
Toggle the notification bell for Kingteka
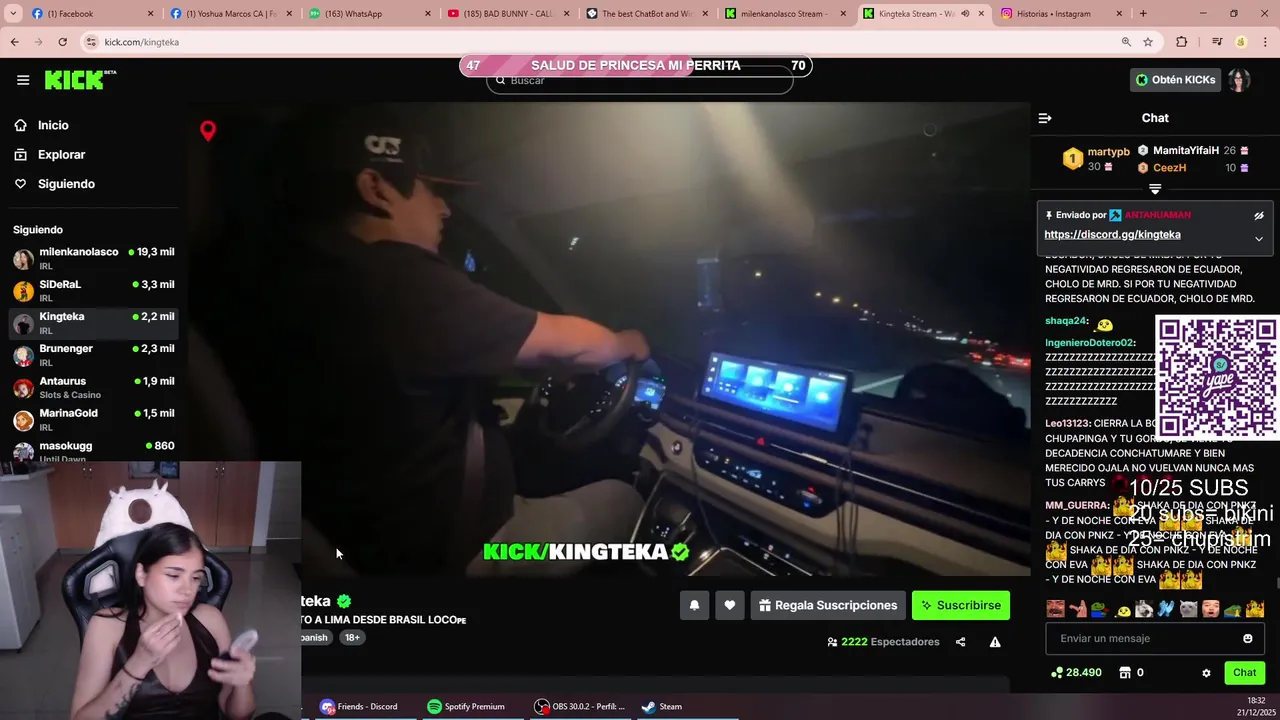[694, 605]
